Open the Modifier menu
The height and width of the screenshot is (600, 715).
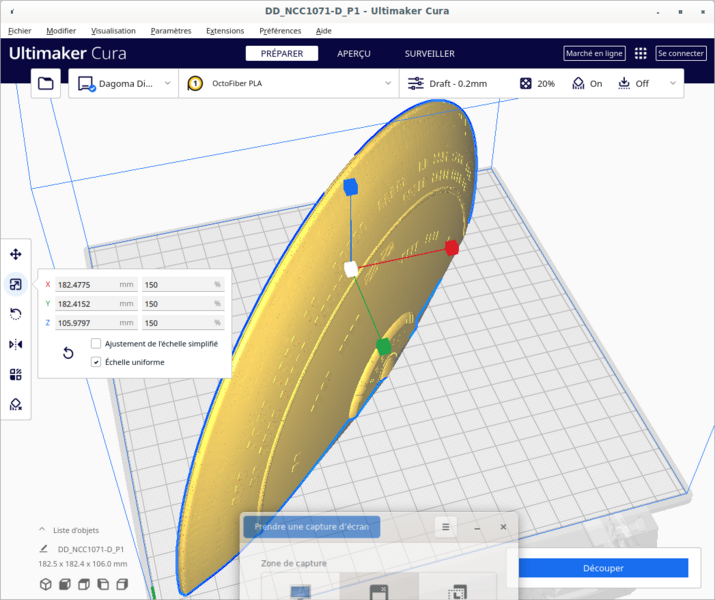[x=61, y=31]
